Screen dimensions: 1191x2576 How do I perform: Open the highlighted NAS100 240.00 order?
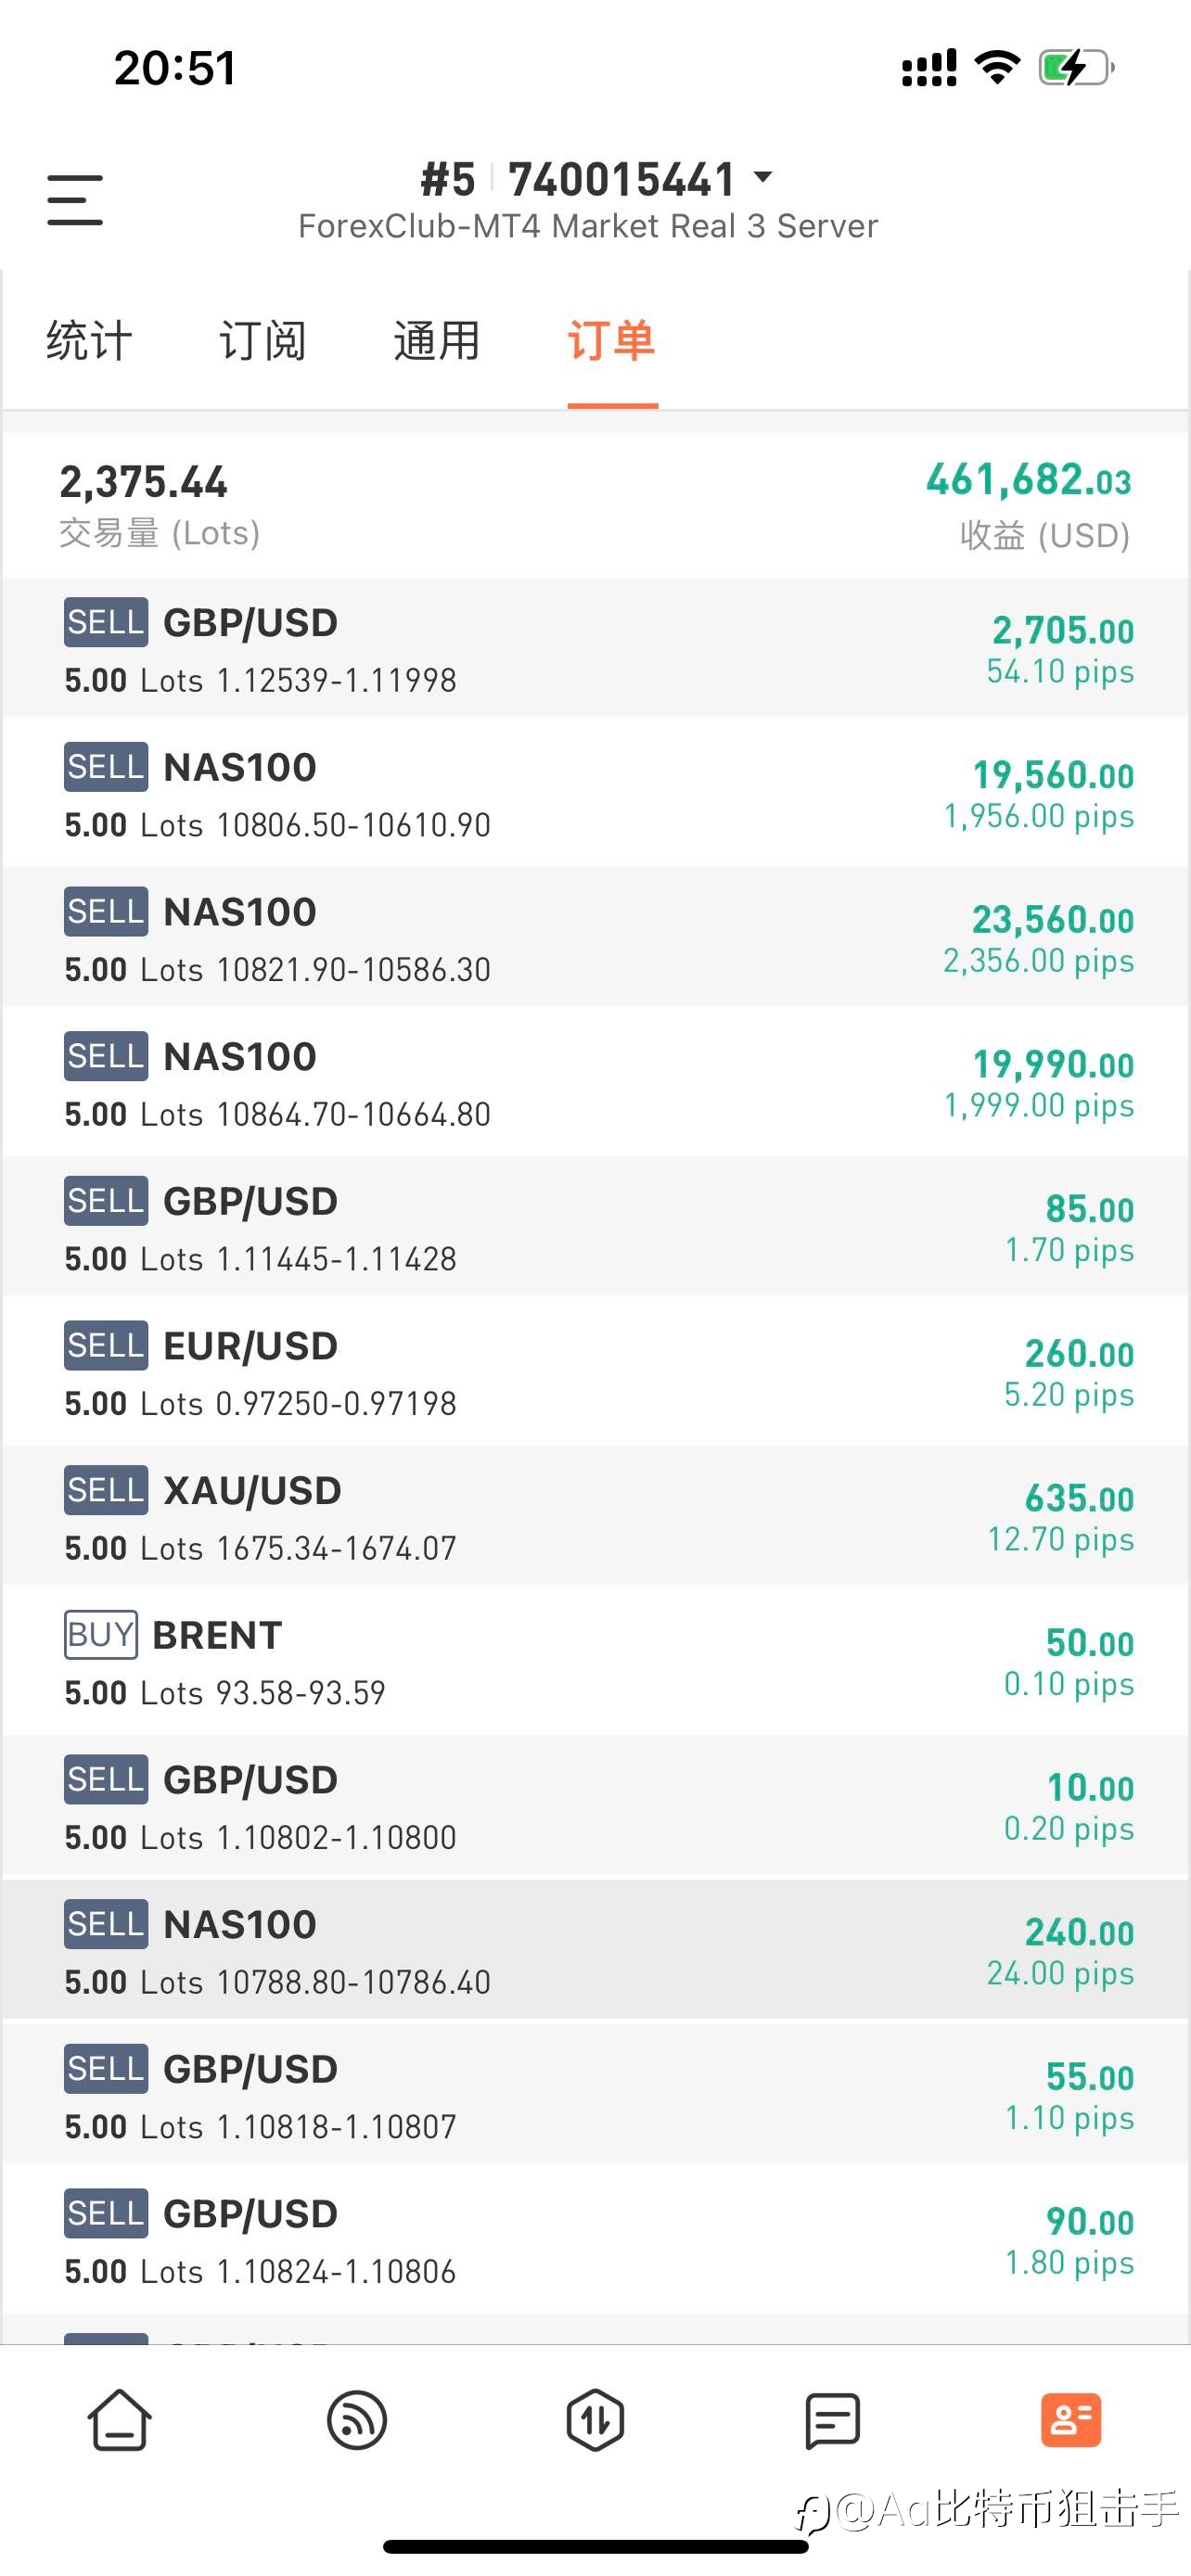point(595,1950)
